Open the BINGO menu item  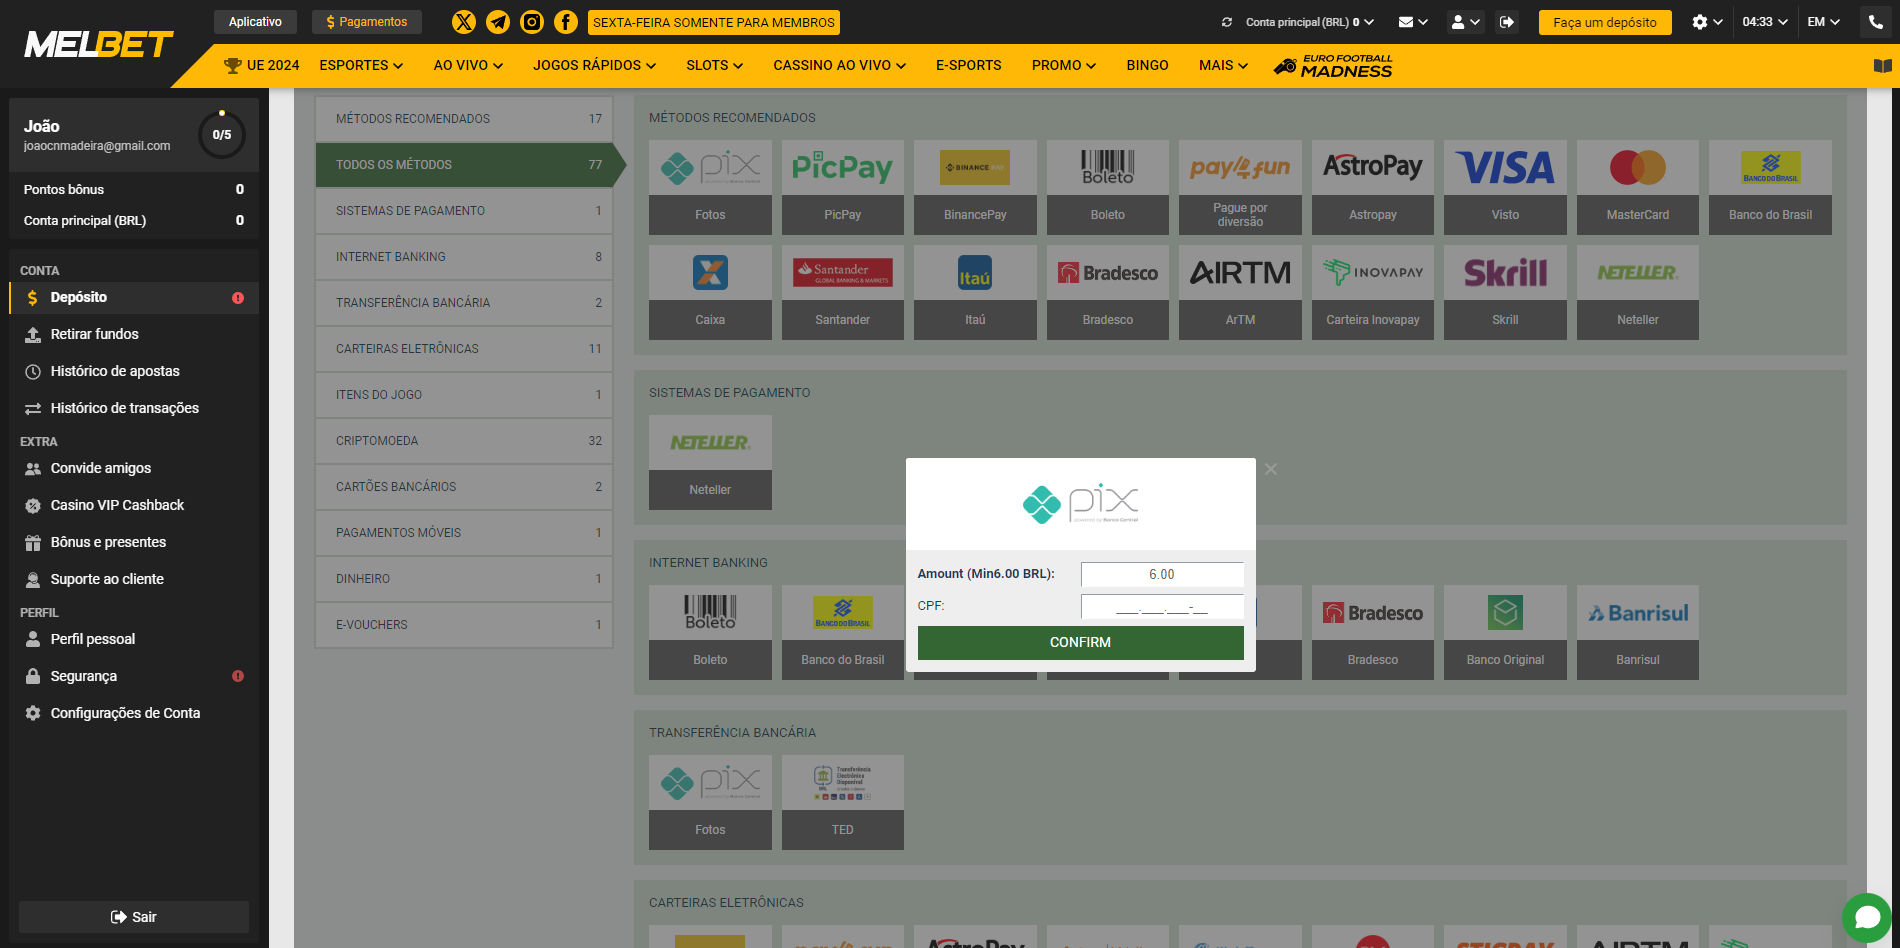1147,65
